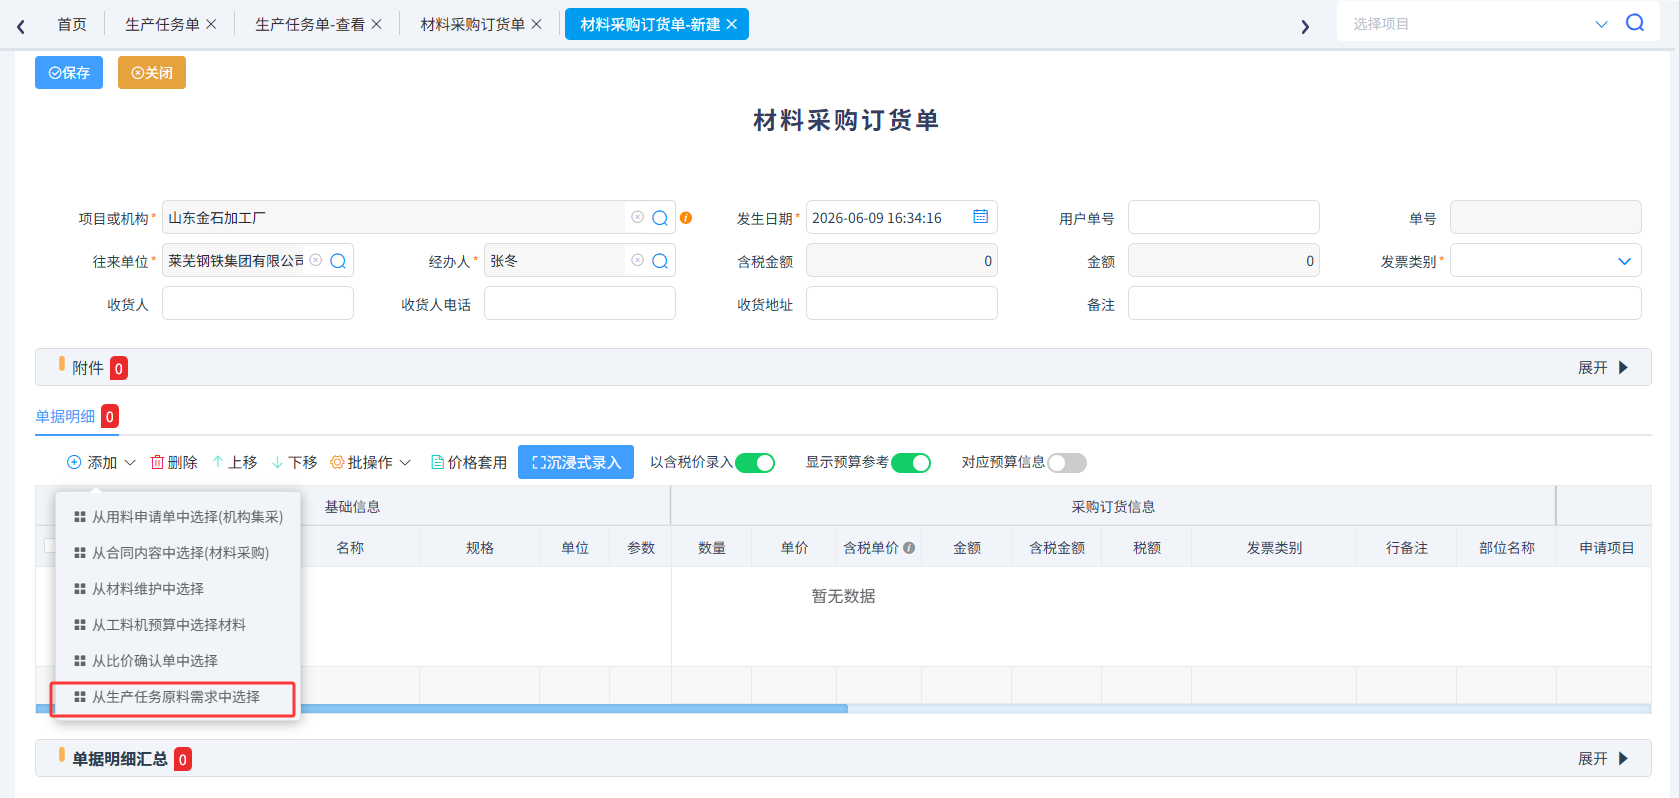Click the 价格套用 toolbar item
The width and height of the screenshot is (1679, 798).
(469, 462)
